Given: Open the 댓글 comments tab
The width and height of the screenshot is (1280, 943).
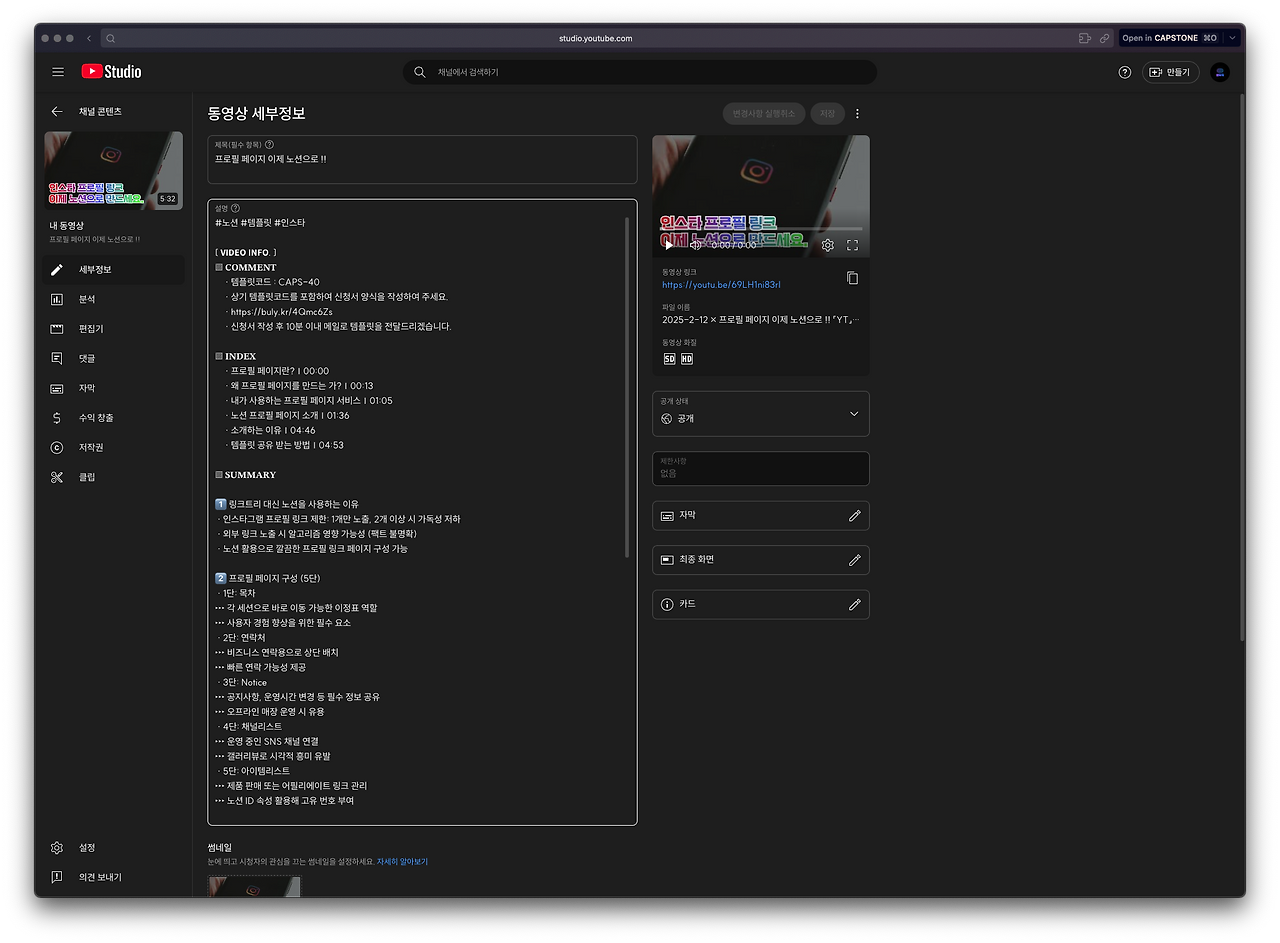Looking at the screenshot, I should click(x=114, y=358).
